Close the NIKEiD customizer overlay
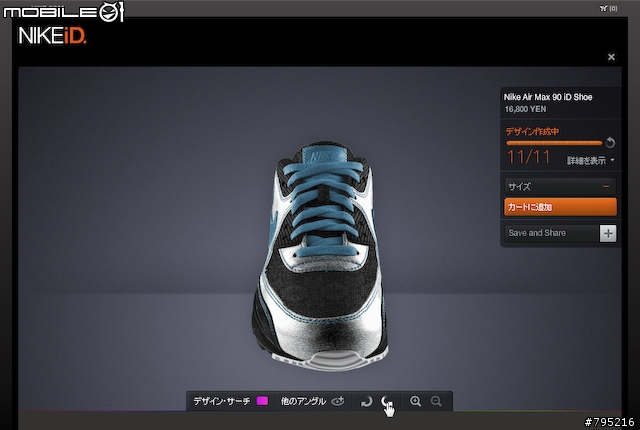 point(611,57)
